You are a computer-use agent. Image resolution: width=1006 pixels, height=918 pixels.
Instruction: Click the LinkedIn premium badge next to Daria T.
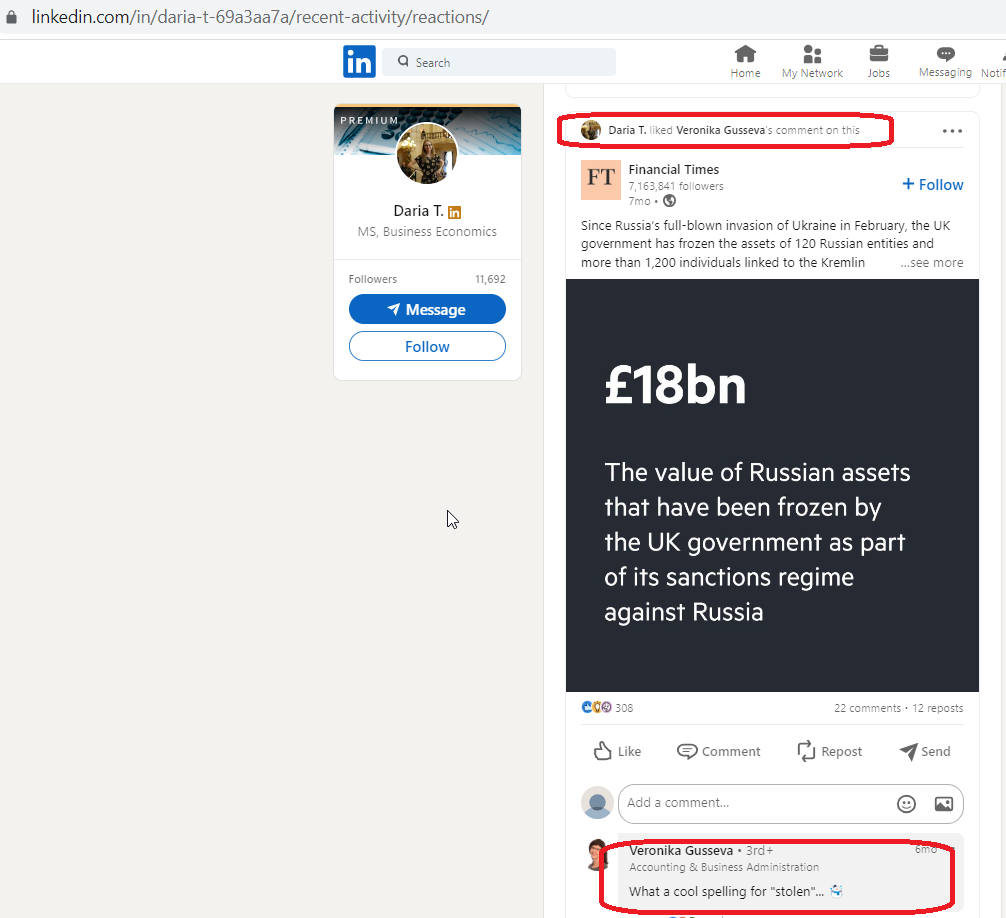(x=454, y=212)
